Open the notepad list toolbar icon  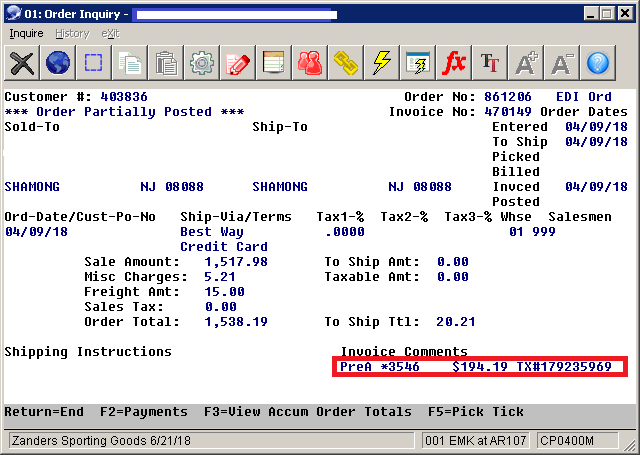pos(273,63)
